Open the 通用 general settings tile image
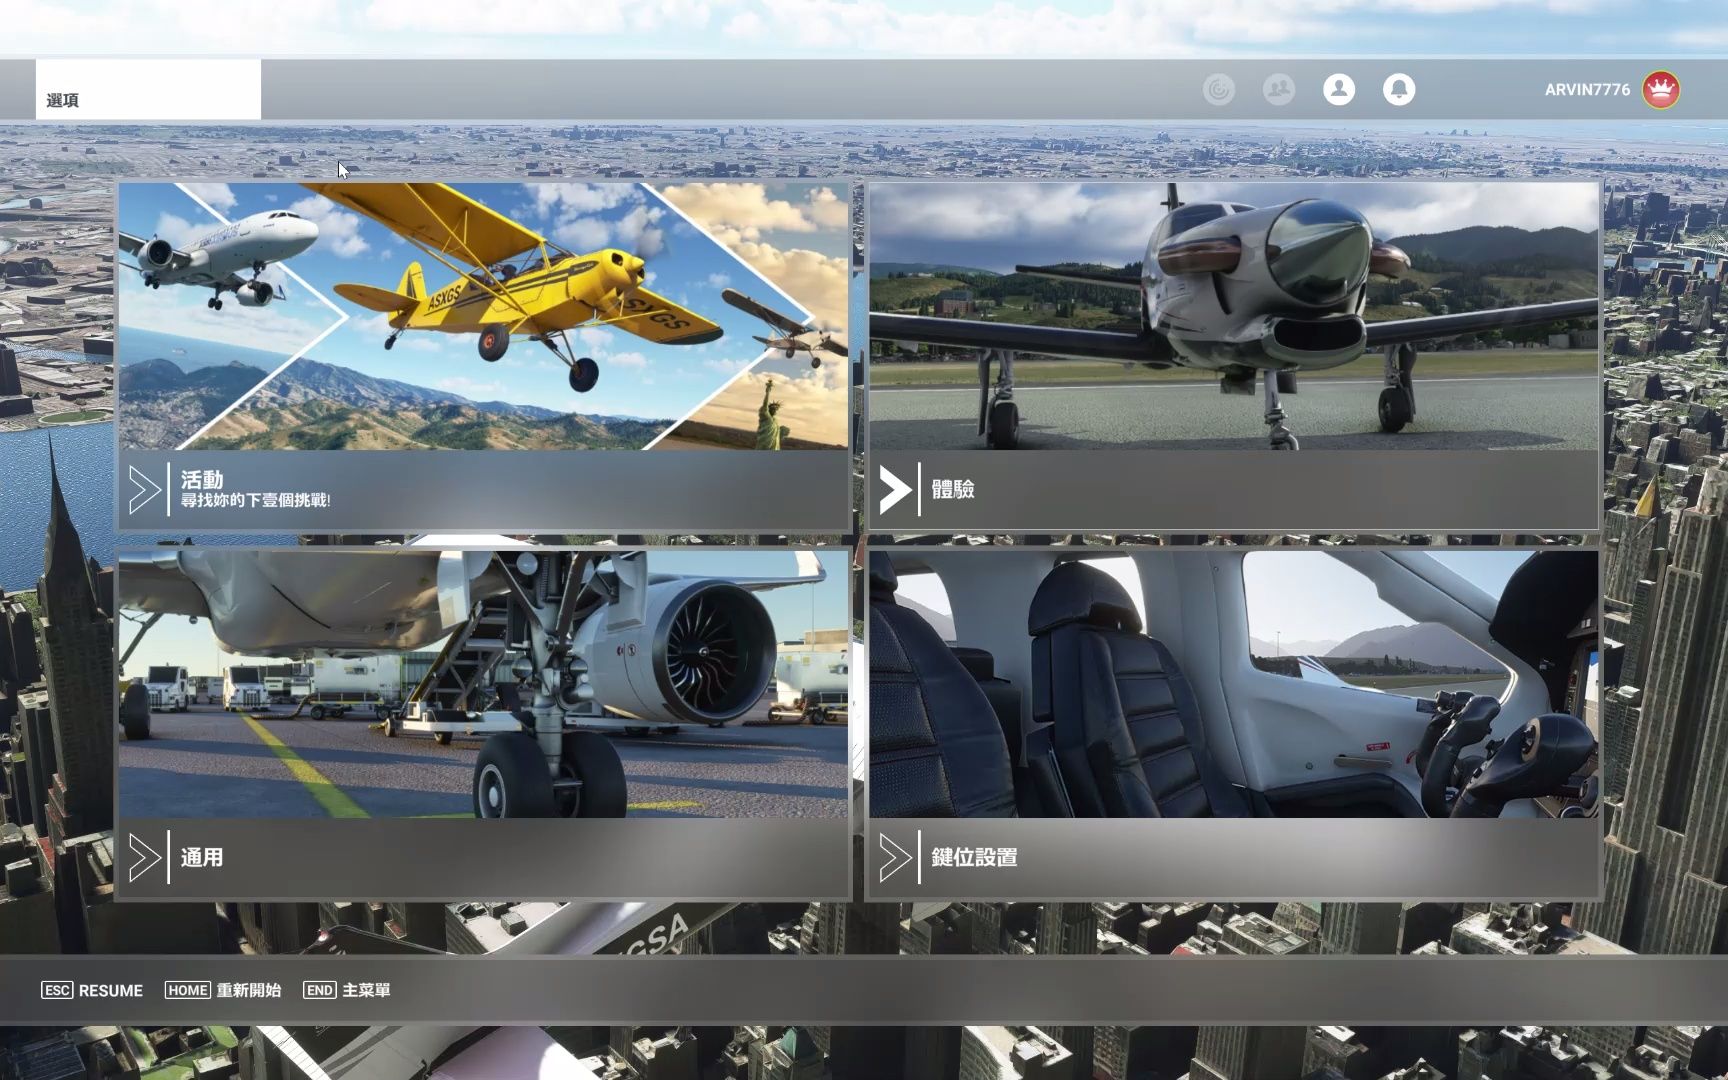The height and width of the screenshot is (1080, 1728). click(483, 684)
